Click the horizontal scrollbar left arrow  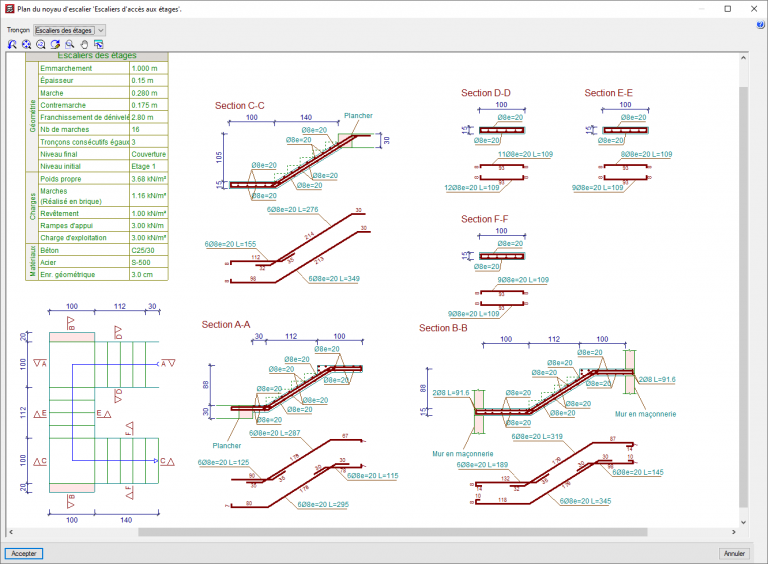tap(11, 532)
